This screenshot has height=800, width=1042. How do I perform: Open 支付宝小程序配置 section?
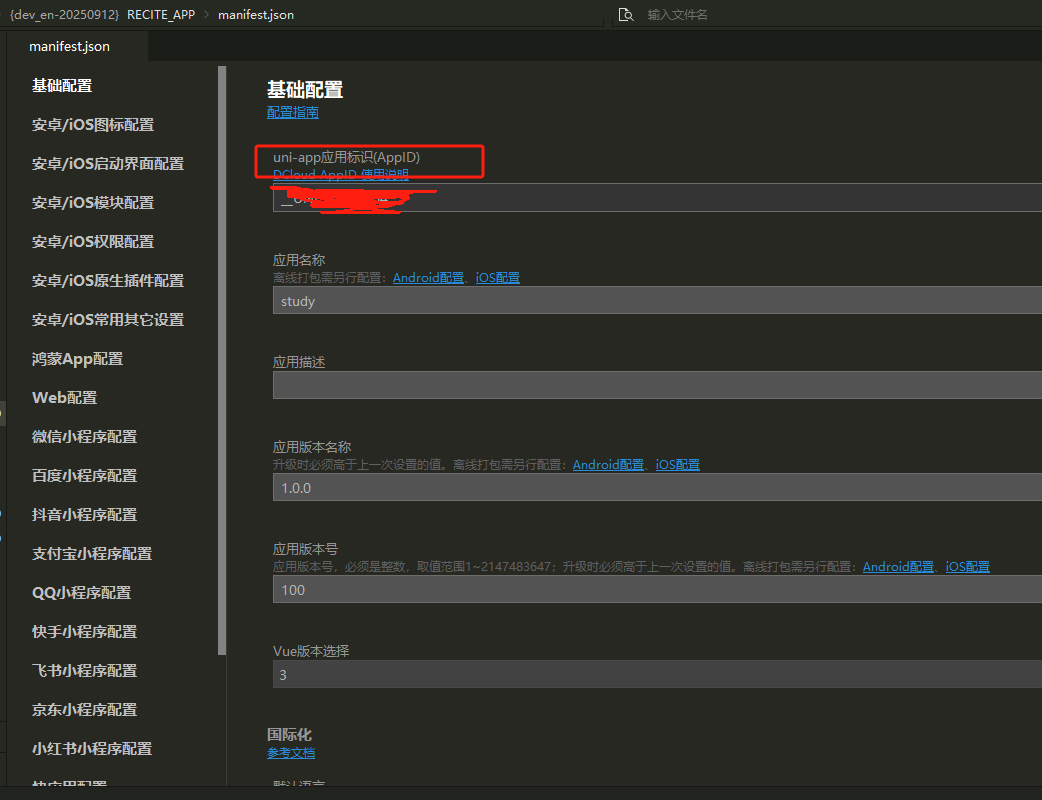click(92, 553)
